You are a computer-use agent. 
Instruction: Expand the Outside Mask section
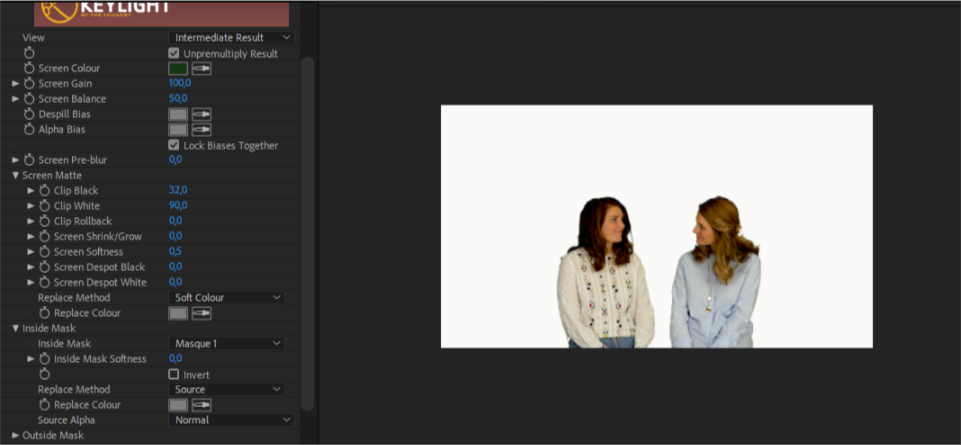pyautogui.click(x=16, y=435)
